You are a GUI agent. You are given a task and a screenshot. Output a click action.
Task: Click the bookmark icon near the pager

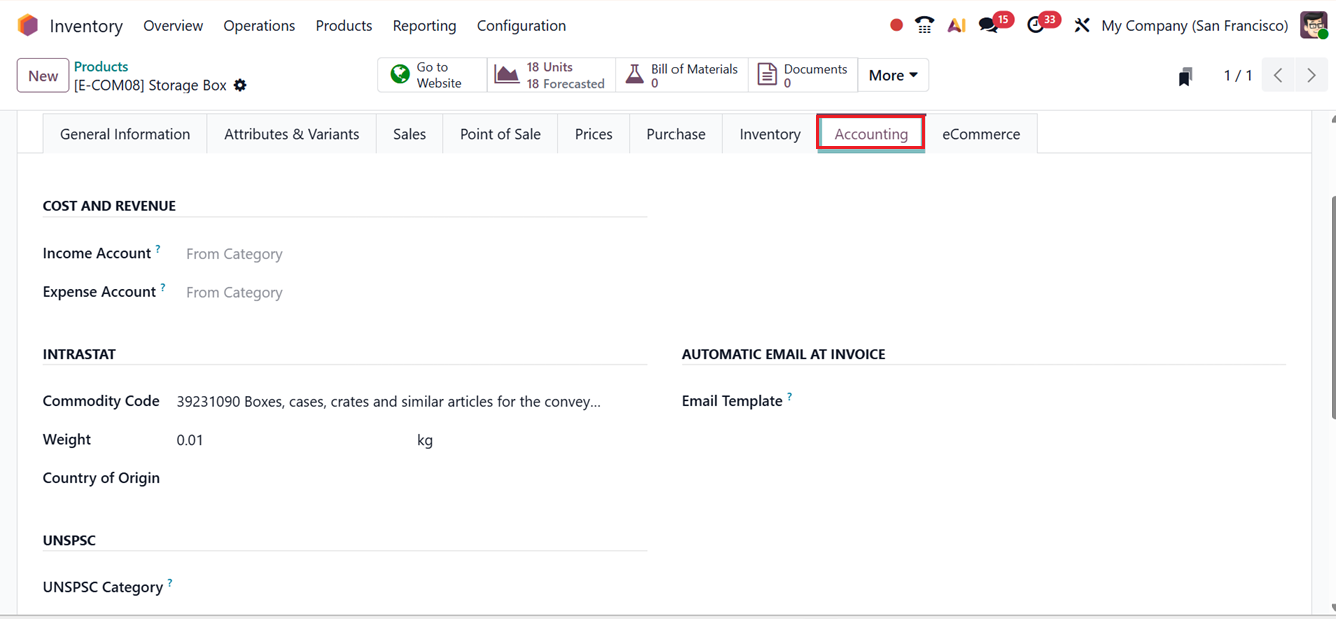(1185, 75)
